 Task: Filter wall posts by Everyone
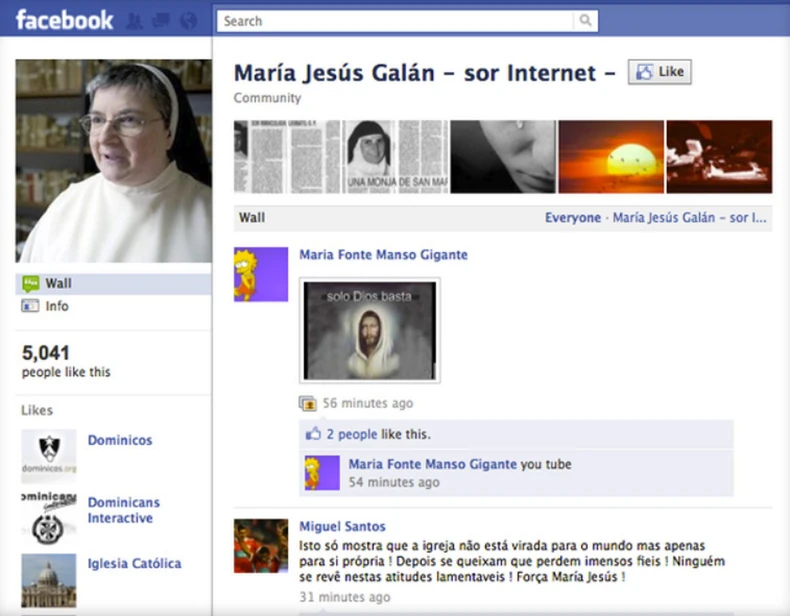572,217
